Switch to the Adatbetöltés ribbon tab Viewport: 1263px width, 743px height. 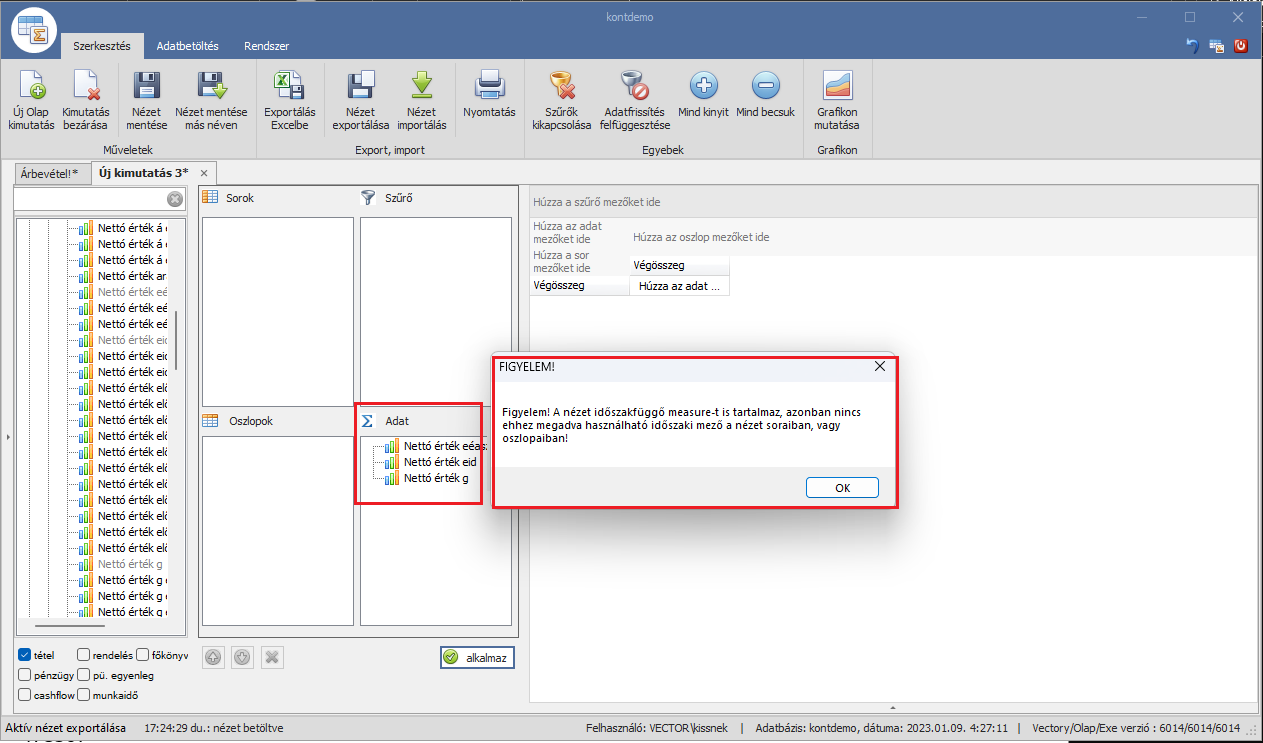tap(187, 46)
